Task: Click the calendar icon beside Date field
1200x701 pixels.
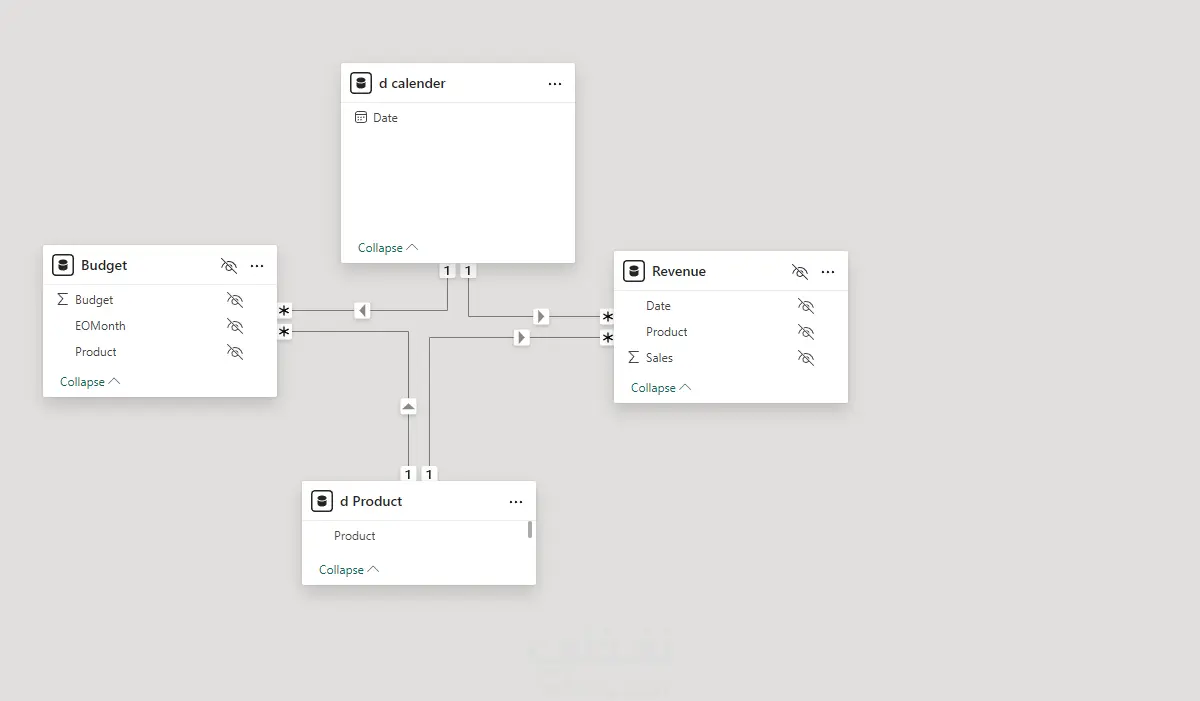Action: tap(361, 118)
